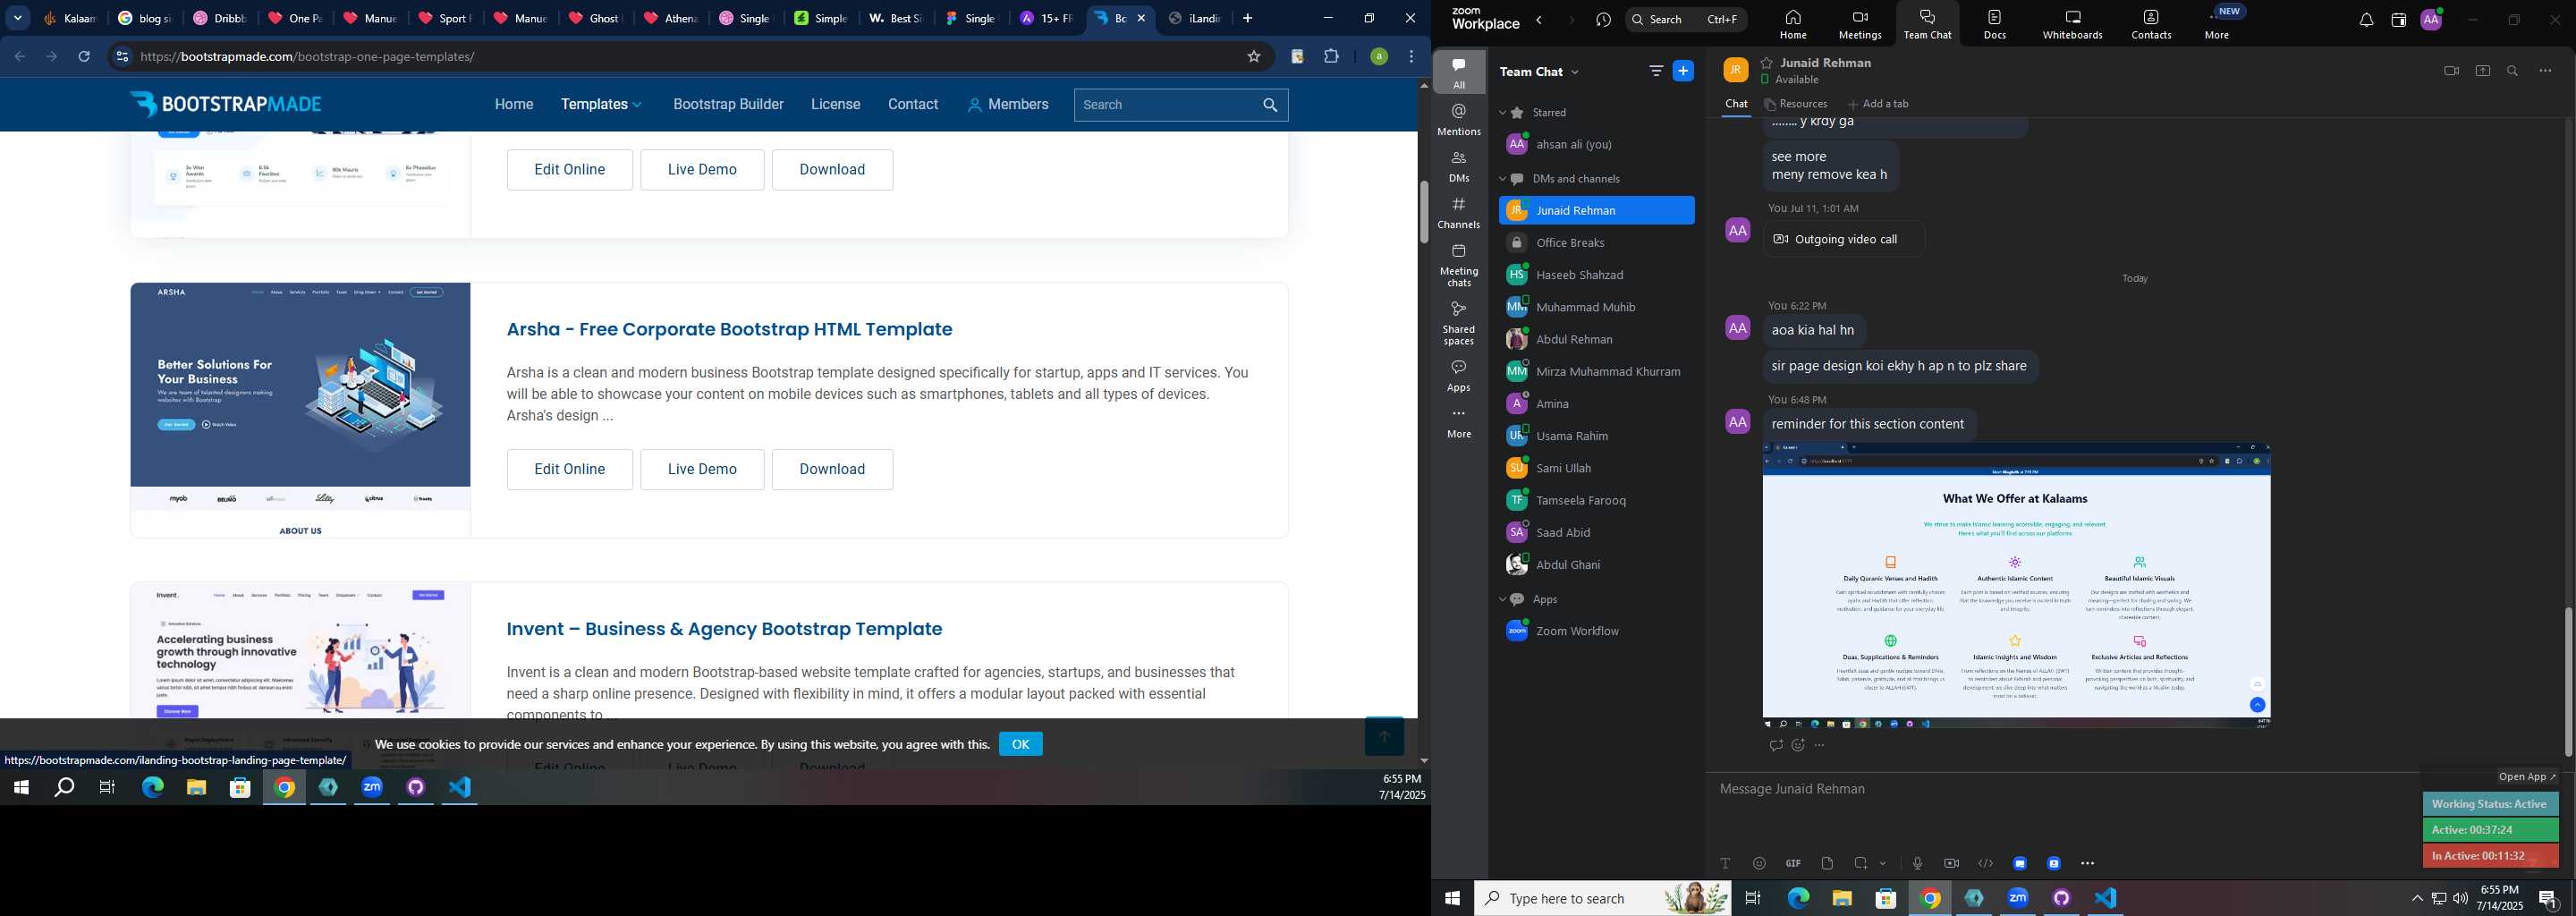The width and height of the screenshot is (2576, 916).
Task: Star the Junaid Rehman contact
Action: point(1767,62)
